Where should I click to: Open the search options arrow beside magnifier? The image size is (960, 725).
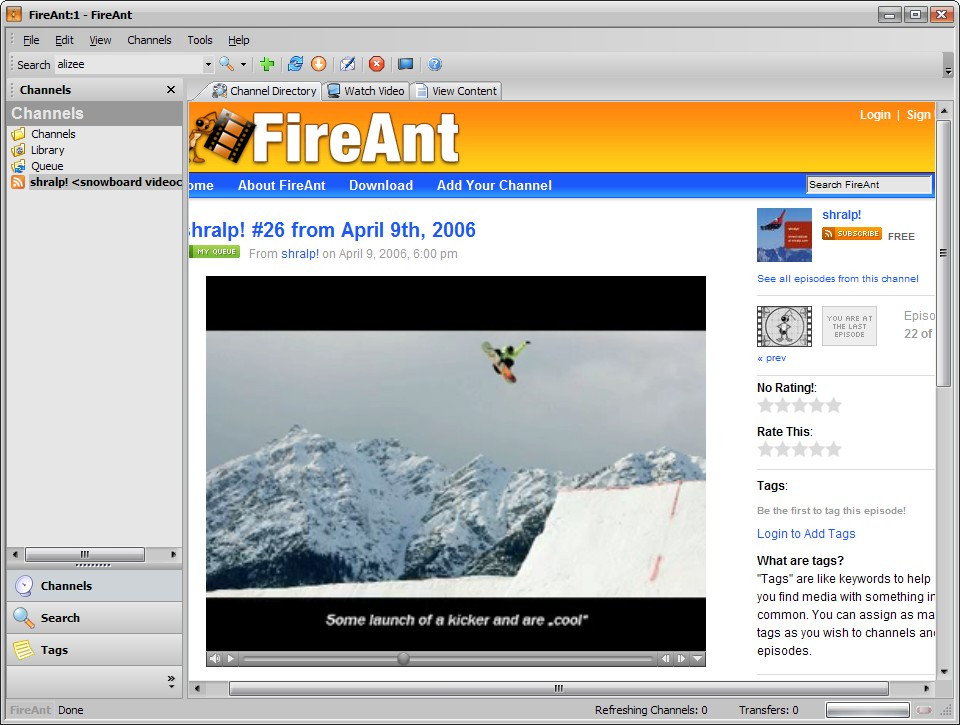[x=243, y=64]
